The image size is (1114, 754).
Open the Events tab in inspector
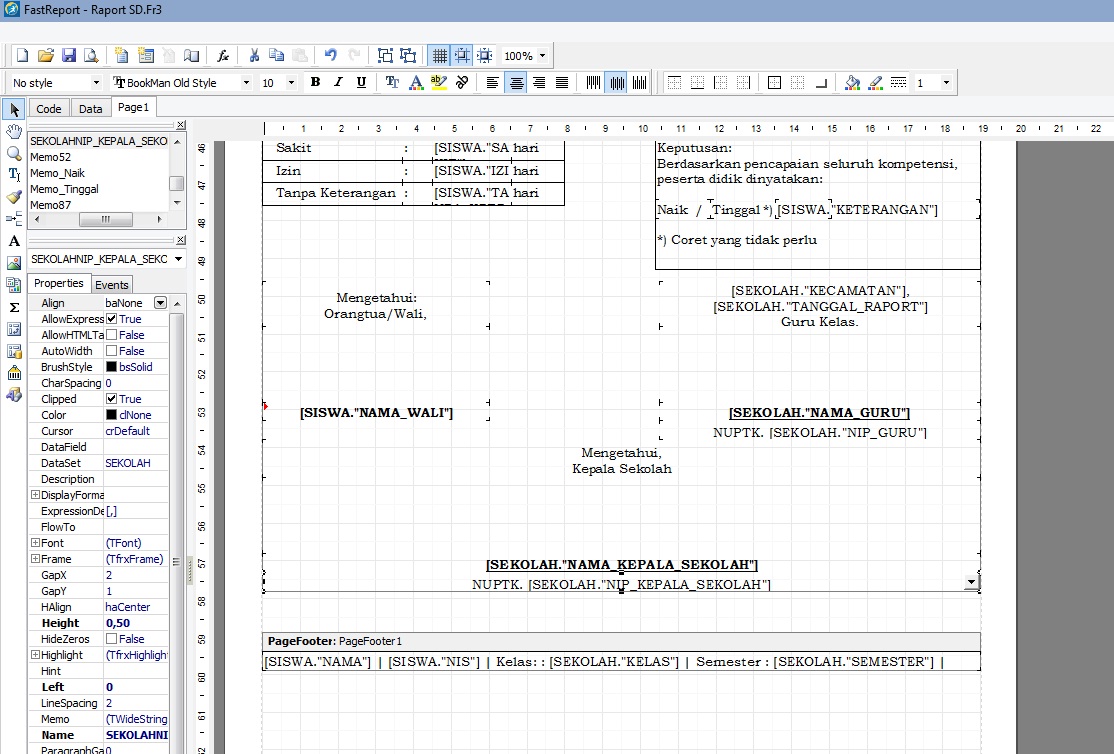click(112, 285)
